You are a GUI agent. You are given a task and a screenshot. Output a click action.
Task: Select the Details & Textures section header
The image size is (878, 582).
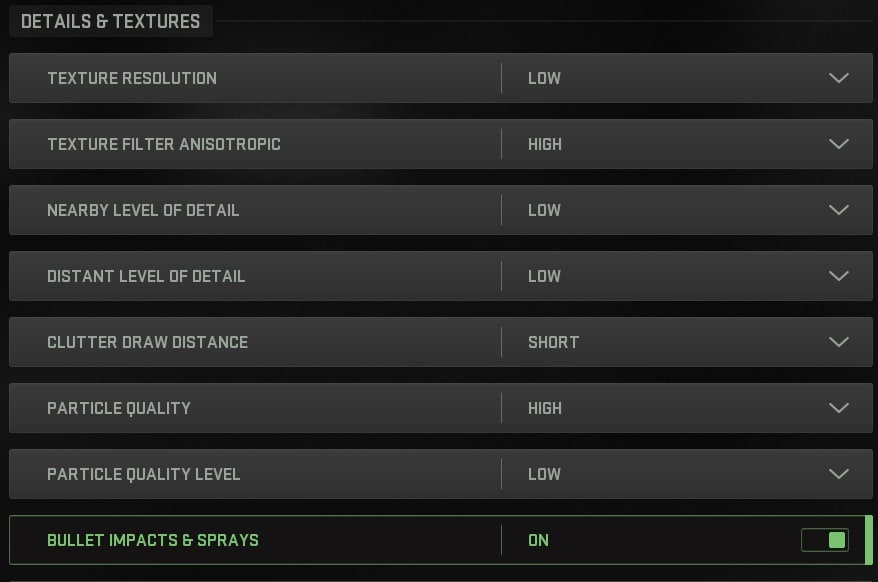point(110,21)
